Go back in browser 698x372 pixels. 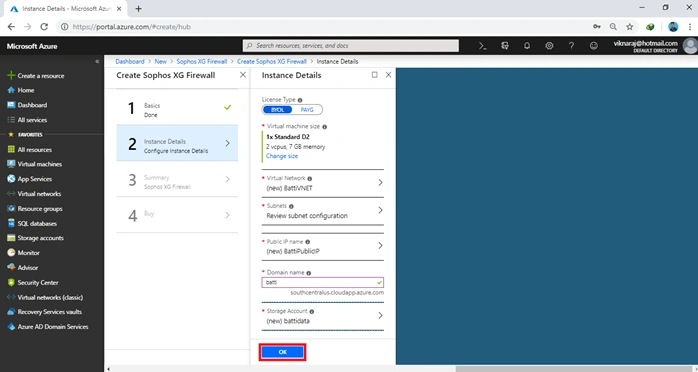11,27
